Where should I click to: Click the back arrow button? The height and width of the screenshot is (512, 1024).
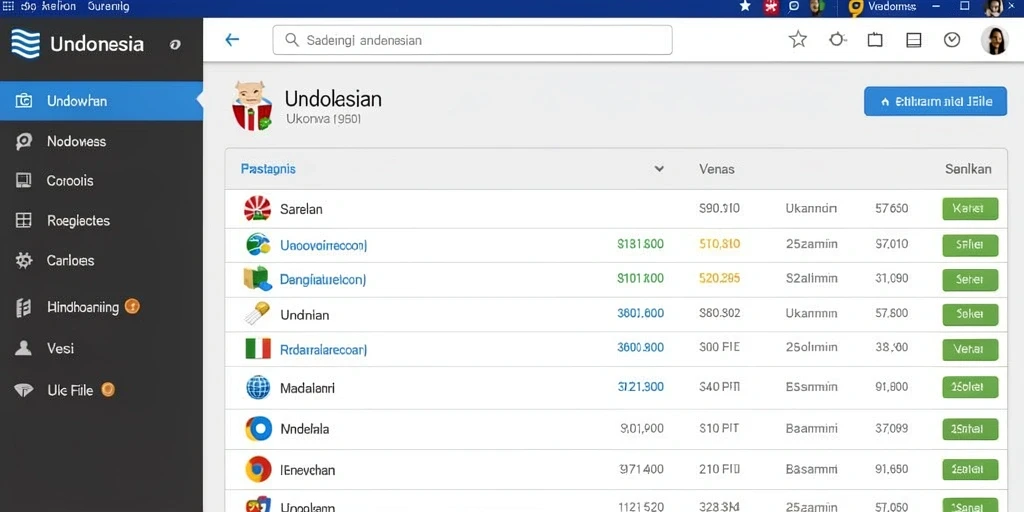tap(232, 40)
